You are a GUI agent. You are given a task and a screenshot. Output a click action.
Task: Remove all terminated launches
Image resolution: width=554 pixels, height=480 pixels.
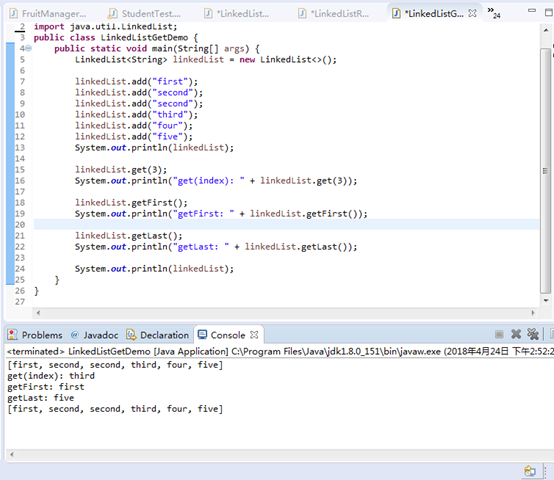click(533, 334)
